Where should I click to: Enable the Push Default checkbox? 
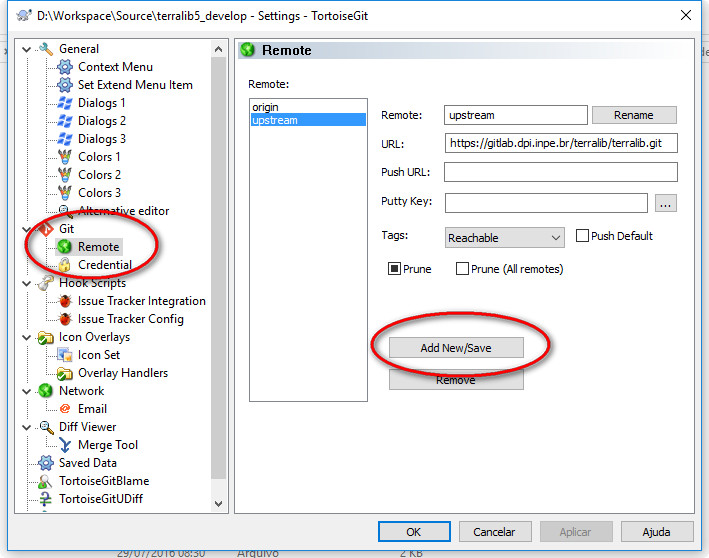[x=583, y=236]
